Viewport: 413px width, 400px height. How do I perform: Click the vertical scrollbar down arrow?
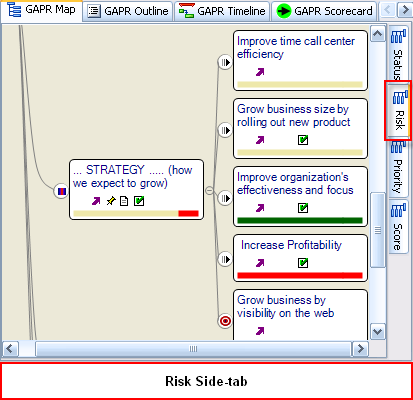[x=378, y=332]
